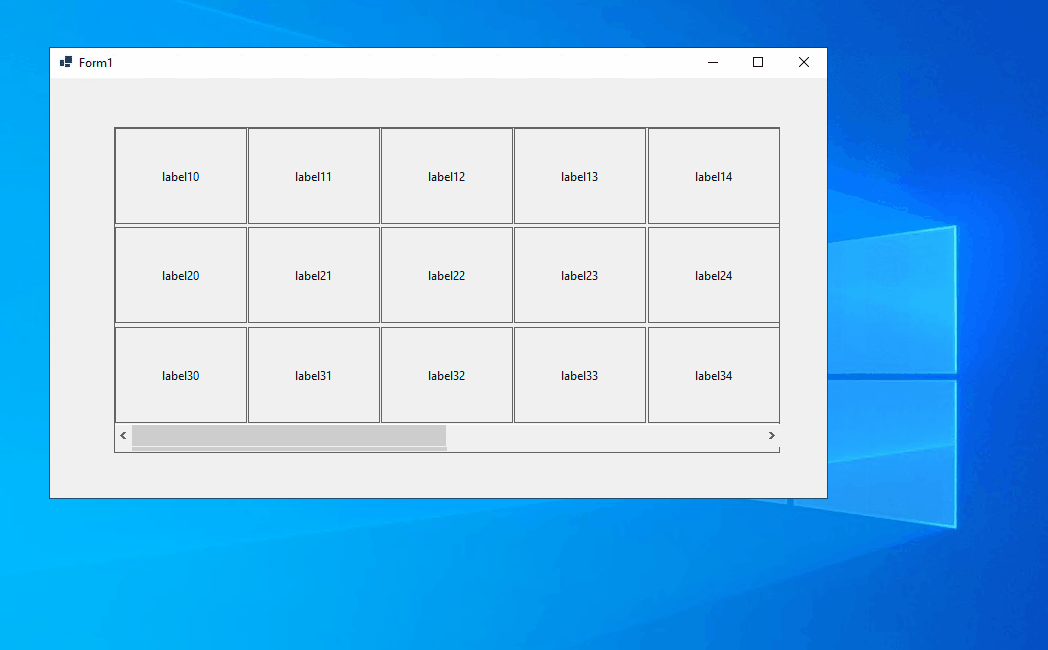This screenshot has height=650, width=1048.
Task: Select the label20 cell
Action: click(180, 275)
